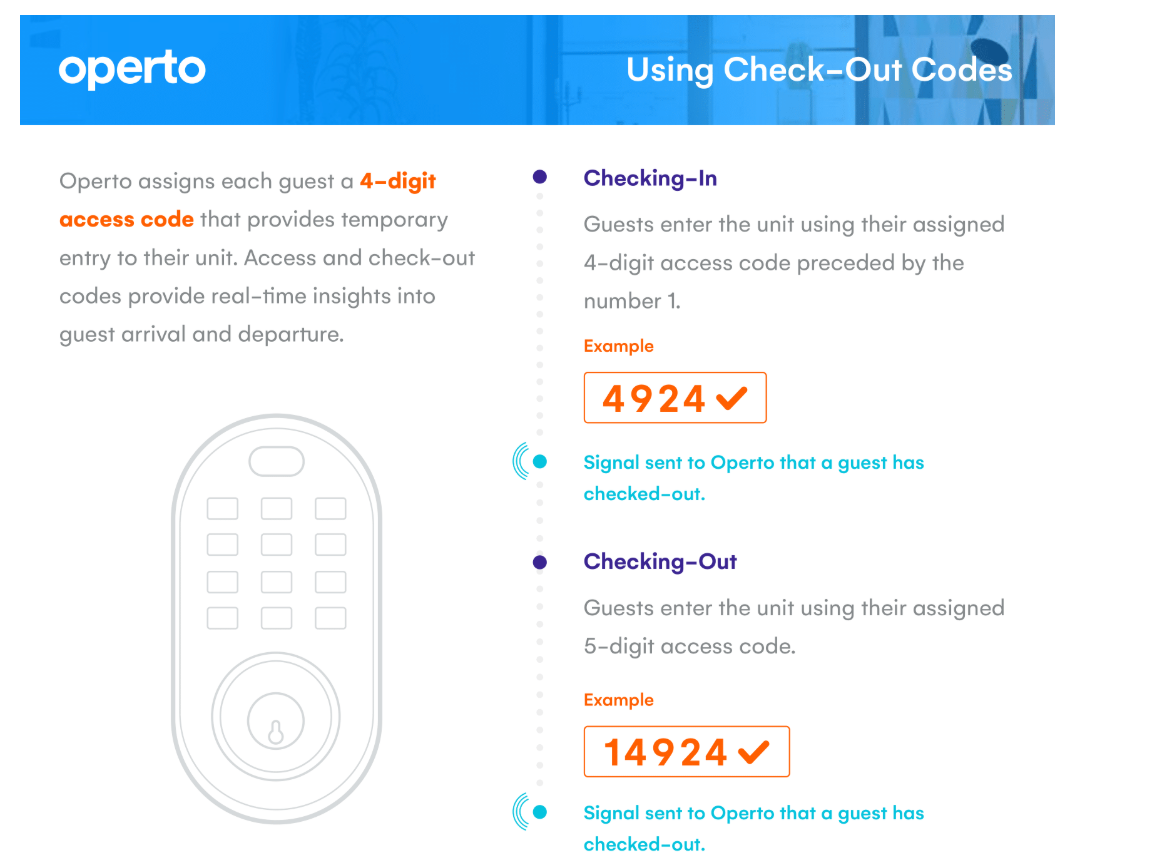The height and width of the screenshot is (859, 1162).
Task: Click the Checking-Out heading
Action: pos(660,562)
